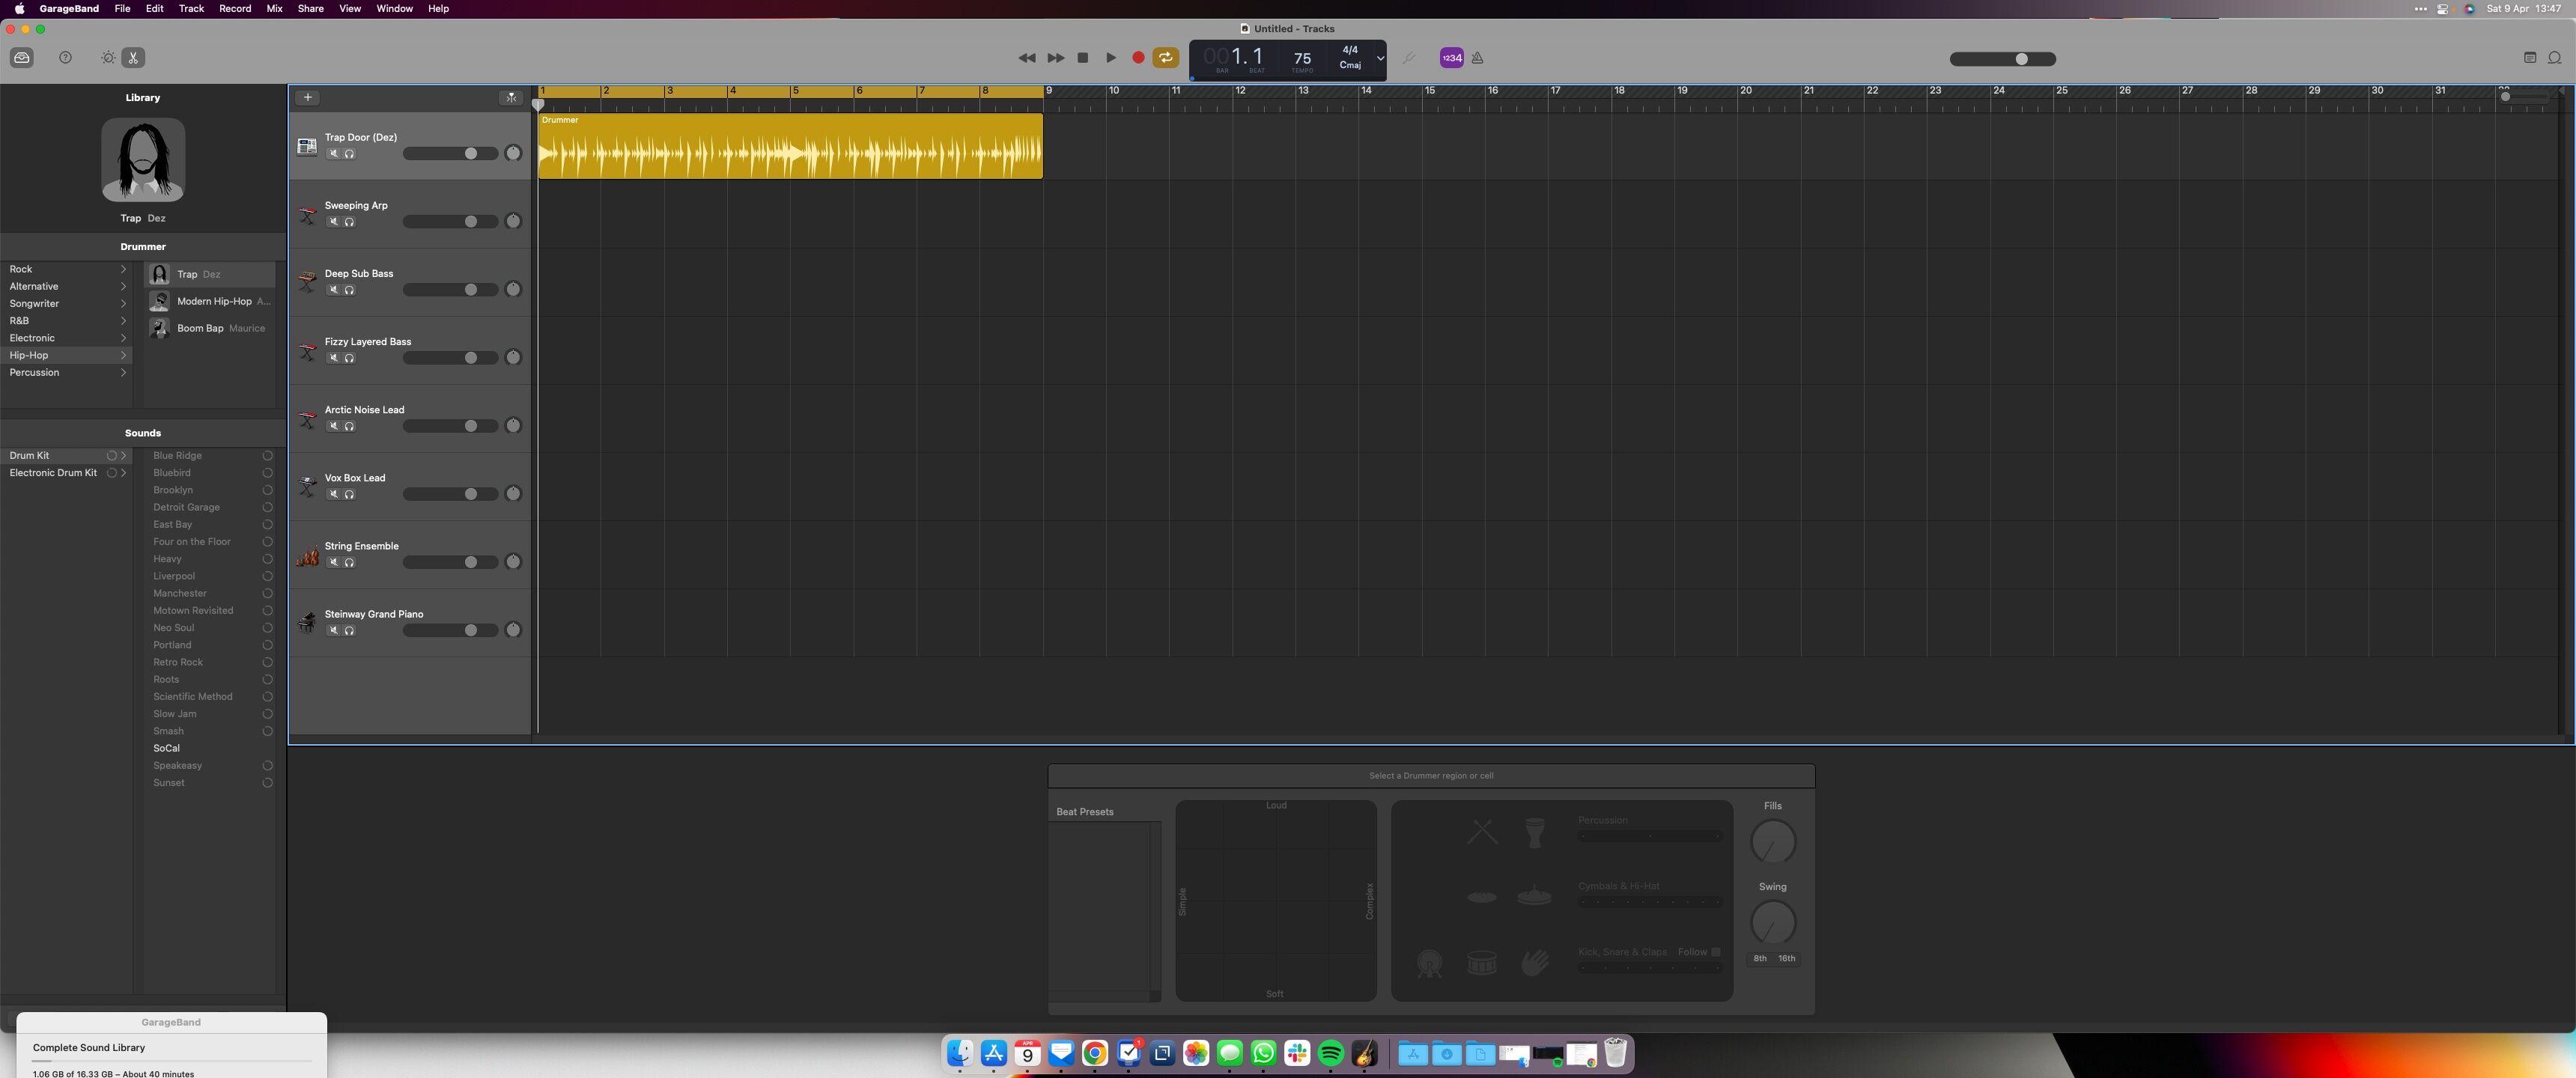Click the record button in transport
The height and width of the screenshot is (1078, 2576).
pos(1138,58)
